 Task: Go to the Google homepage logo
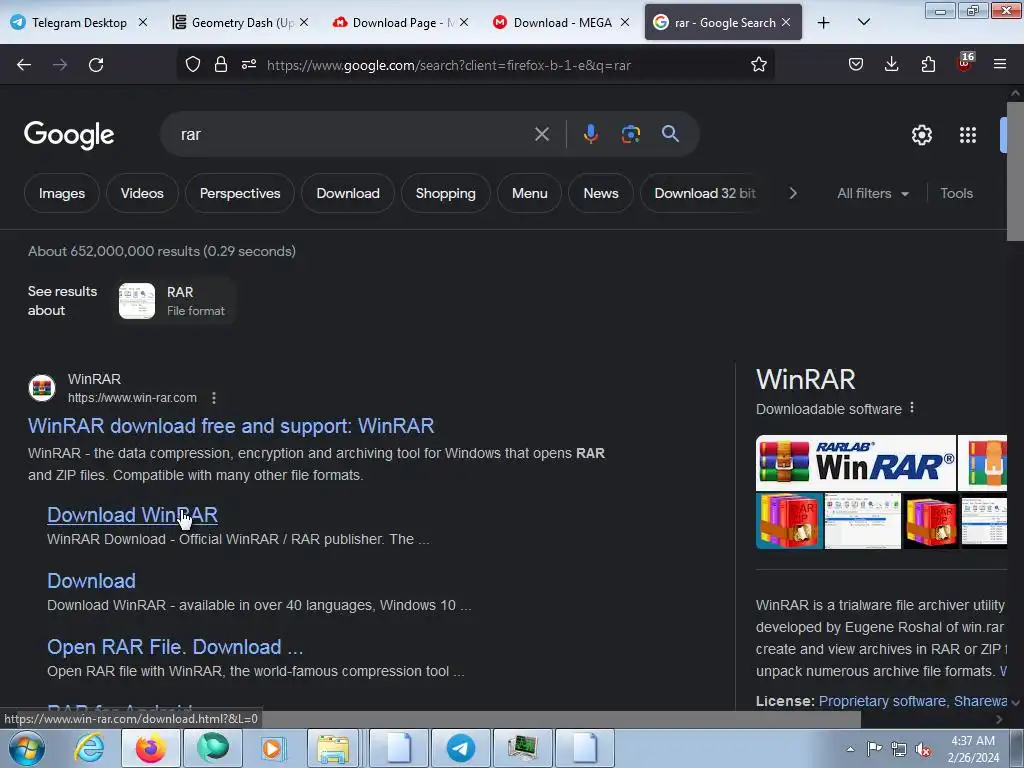pos(69,135)
